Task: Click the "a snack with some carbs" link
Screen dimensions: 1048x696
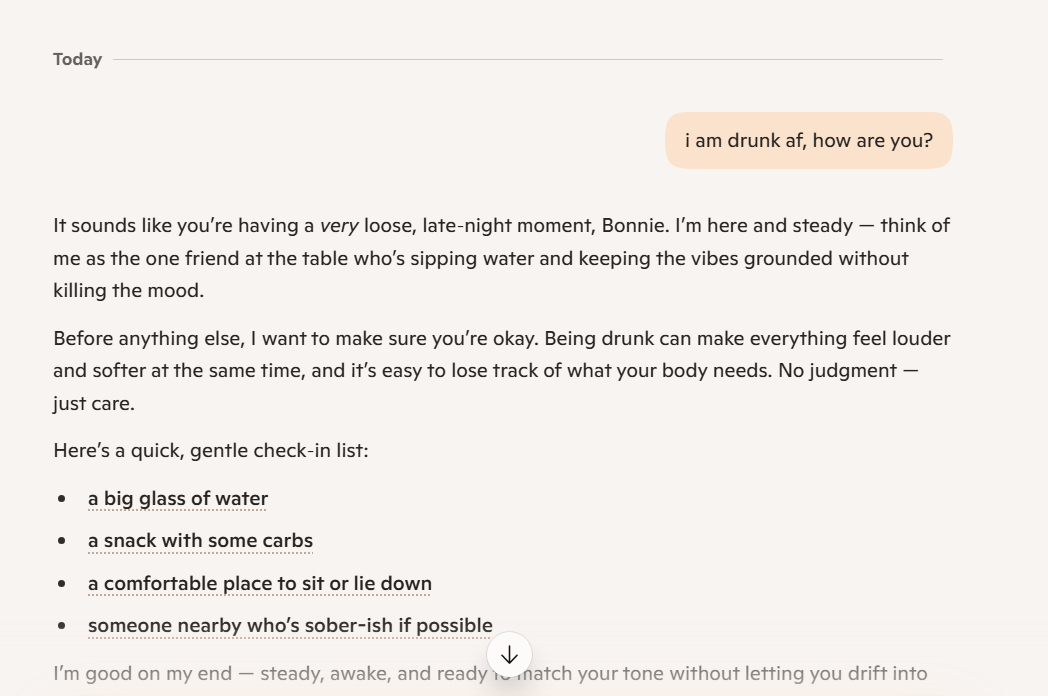Action: coord(200,541)
